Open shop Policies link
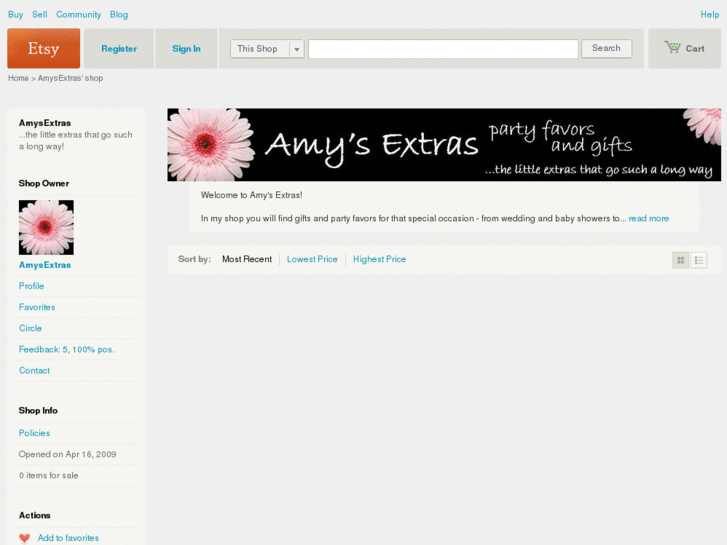 pyautogui.click(x=34, y=433)
